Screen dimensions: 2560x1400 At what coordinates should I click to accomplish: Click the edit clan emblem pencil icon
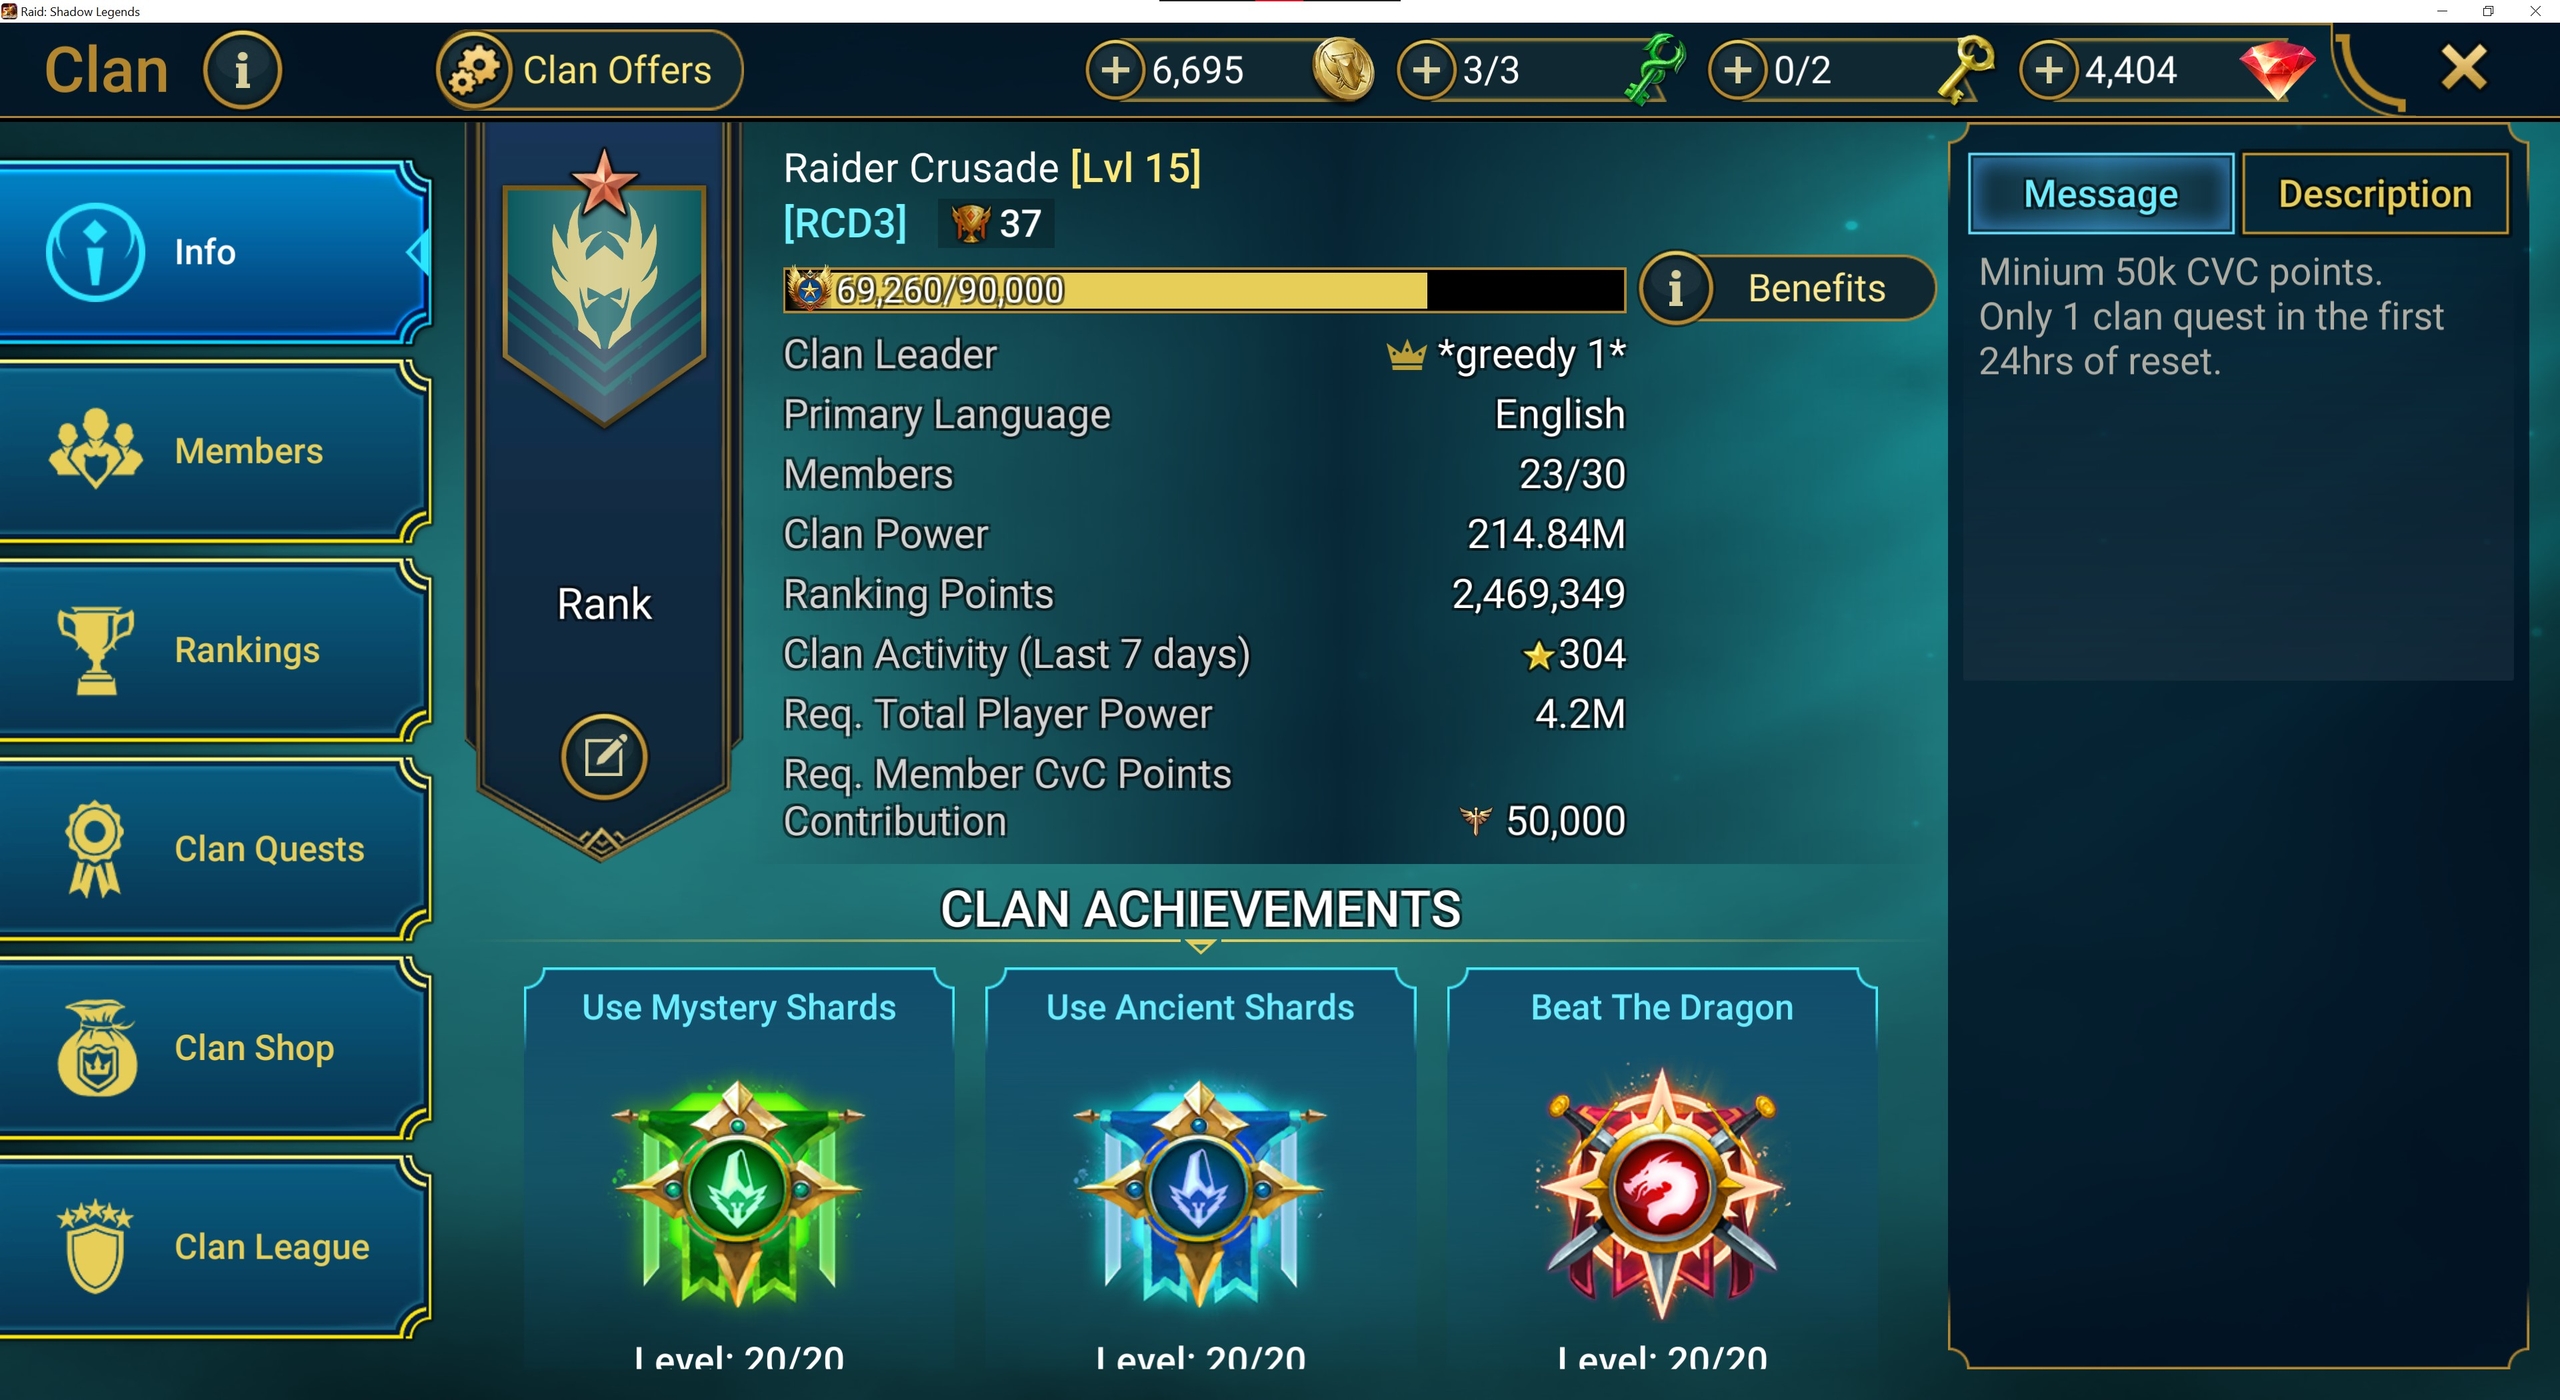pos(604,757)
